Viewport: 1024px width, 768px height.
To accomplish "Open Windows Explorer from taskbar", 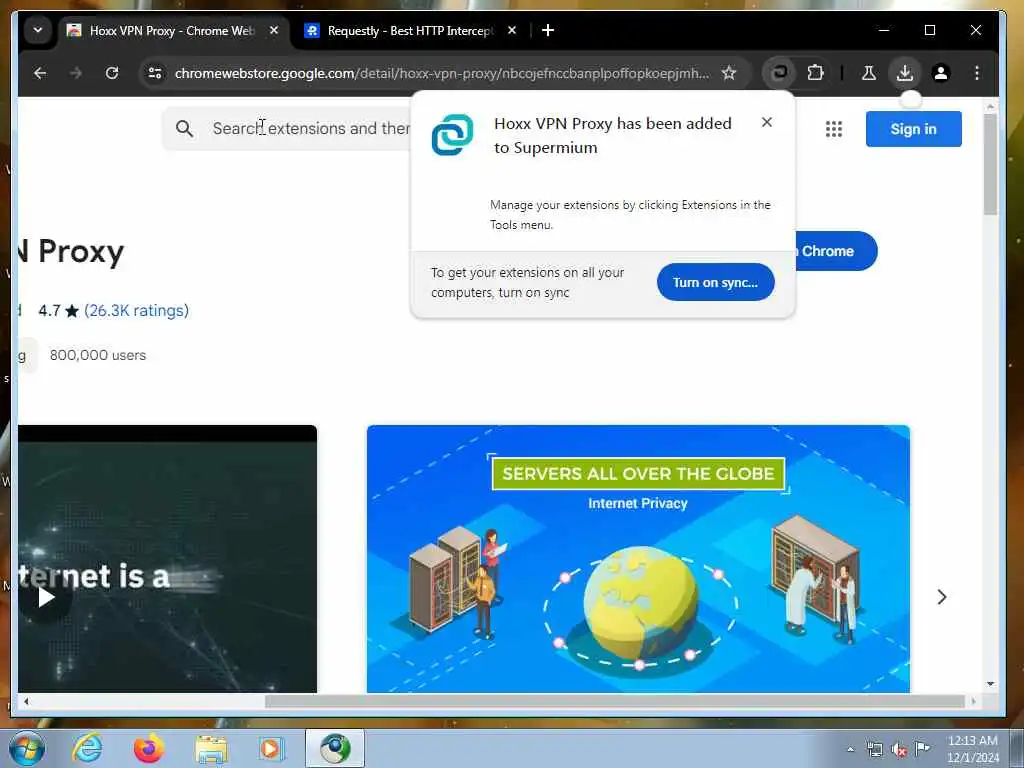I will tap(211, 748).
